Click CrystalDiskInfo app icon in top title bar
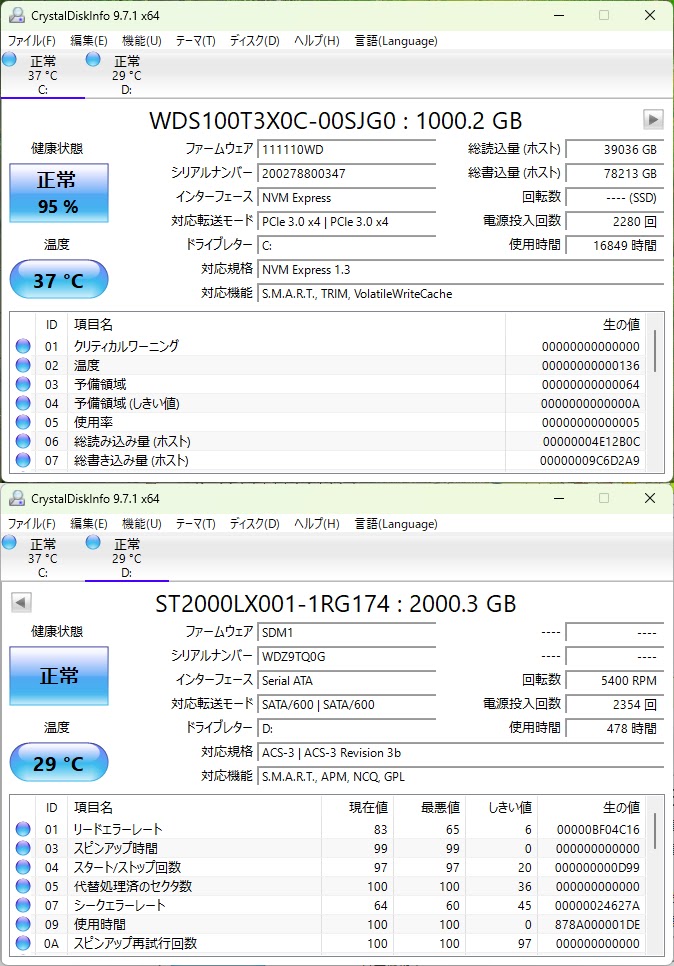The image size is (674, 966). pos(17,15)
